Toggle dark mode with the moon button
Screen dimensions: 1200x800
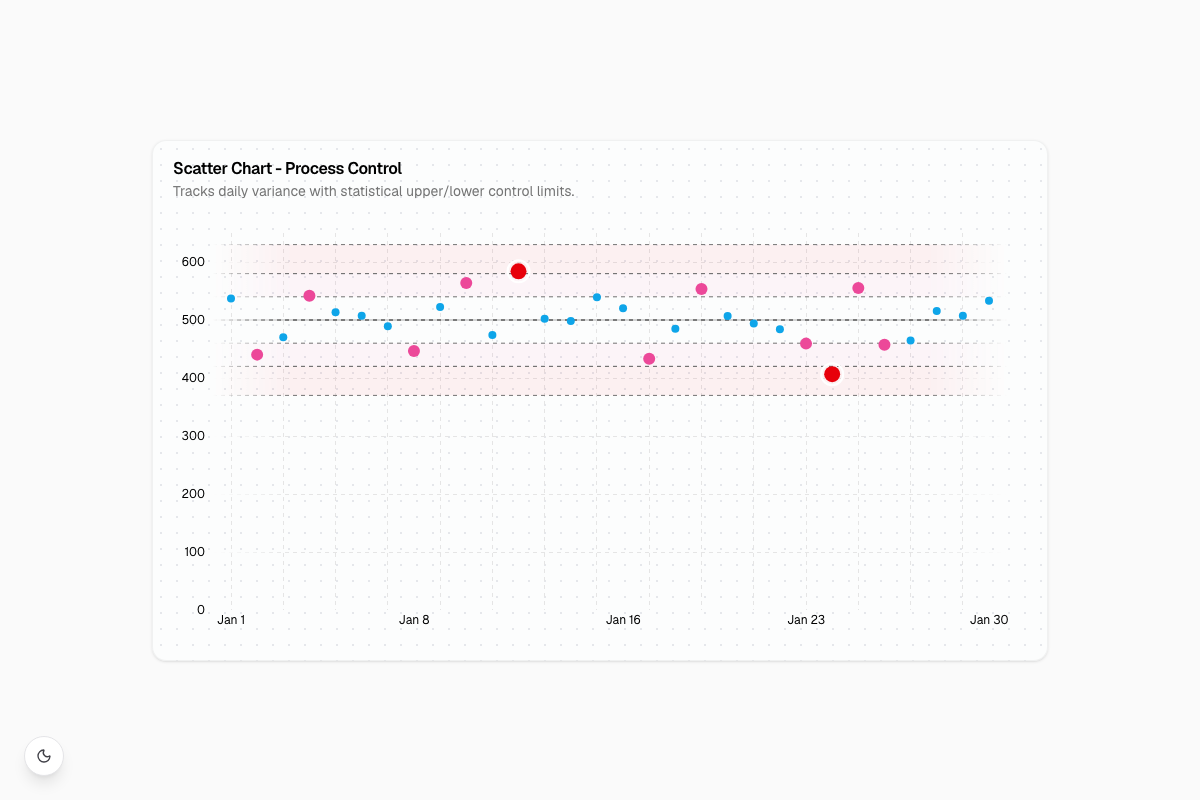click(x=44, y=756)
